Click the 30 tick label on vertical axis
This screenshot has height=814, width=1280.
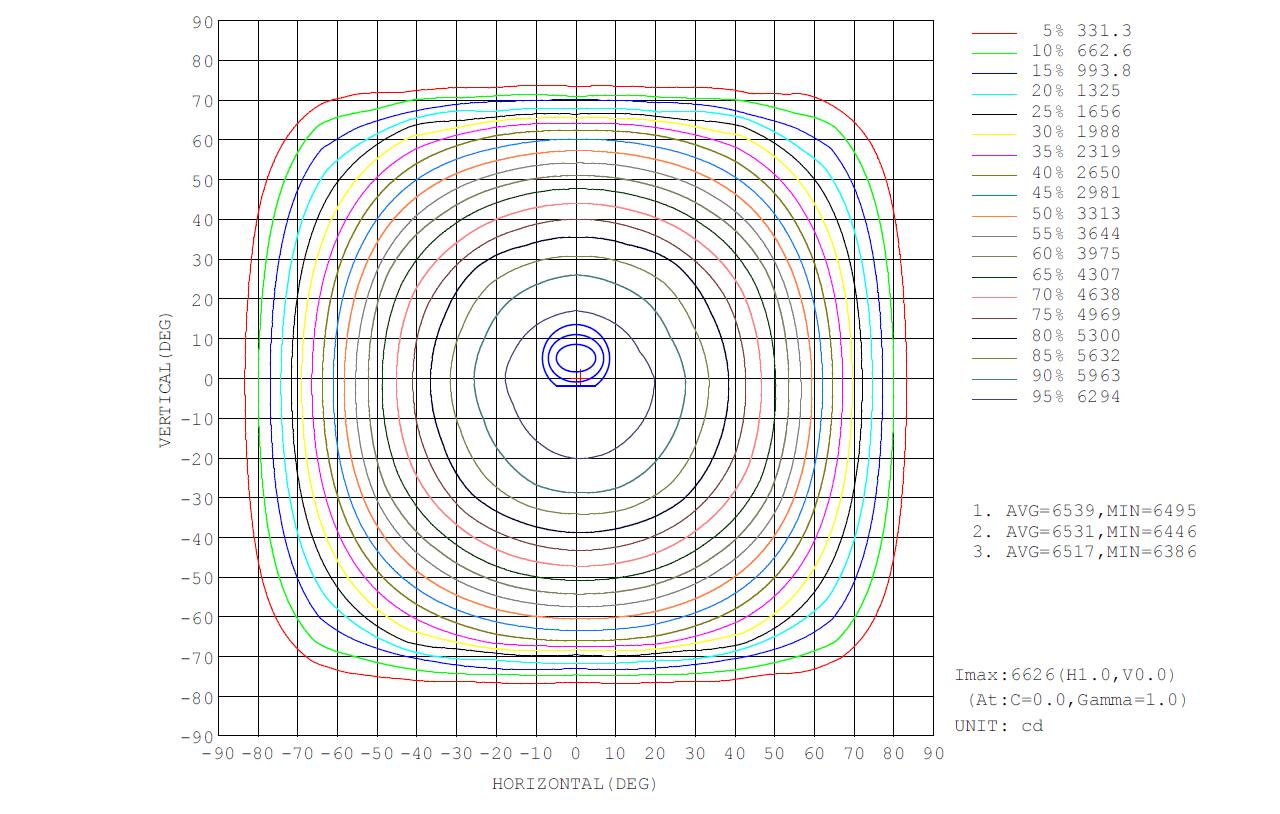click(203, 260)
